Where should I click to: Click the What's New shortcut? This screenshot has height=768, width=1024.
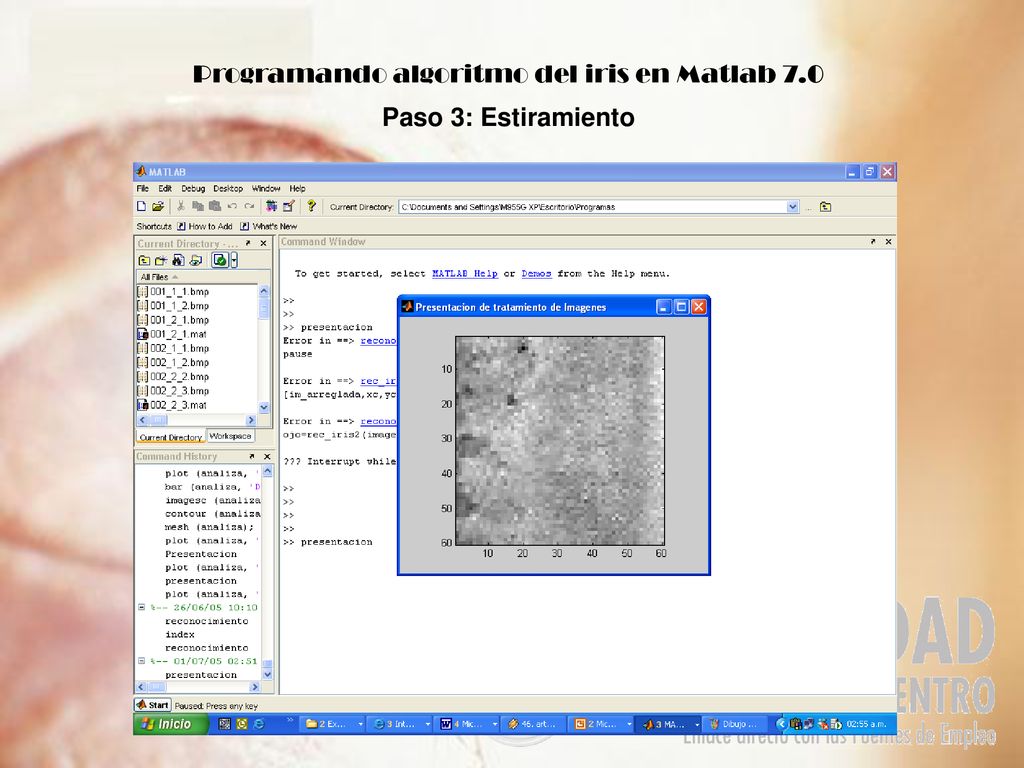pyautogui.click(x=268, y=226)
